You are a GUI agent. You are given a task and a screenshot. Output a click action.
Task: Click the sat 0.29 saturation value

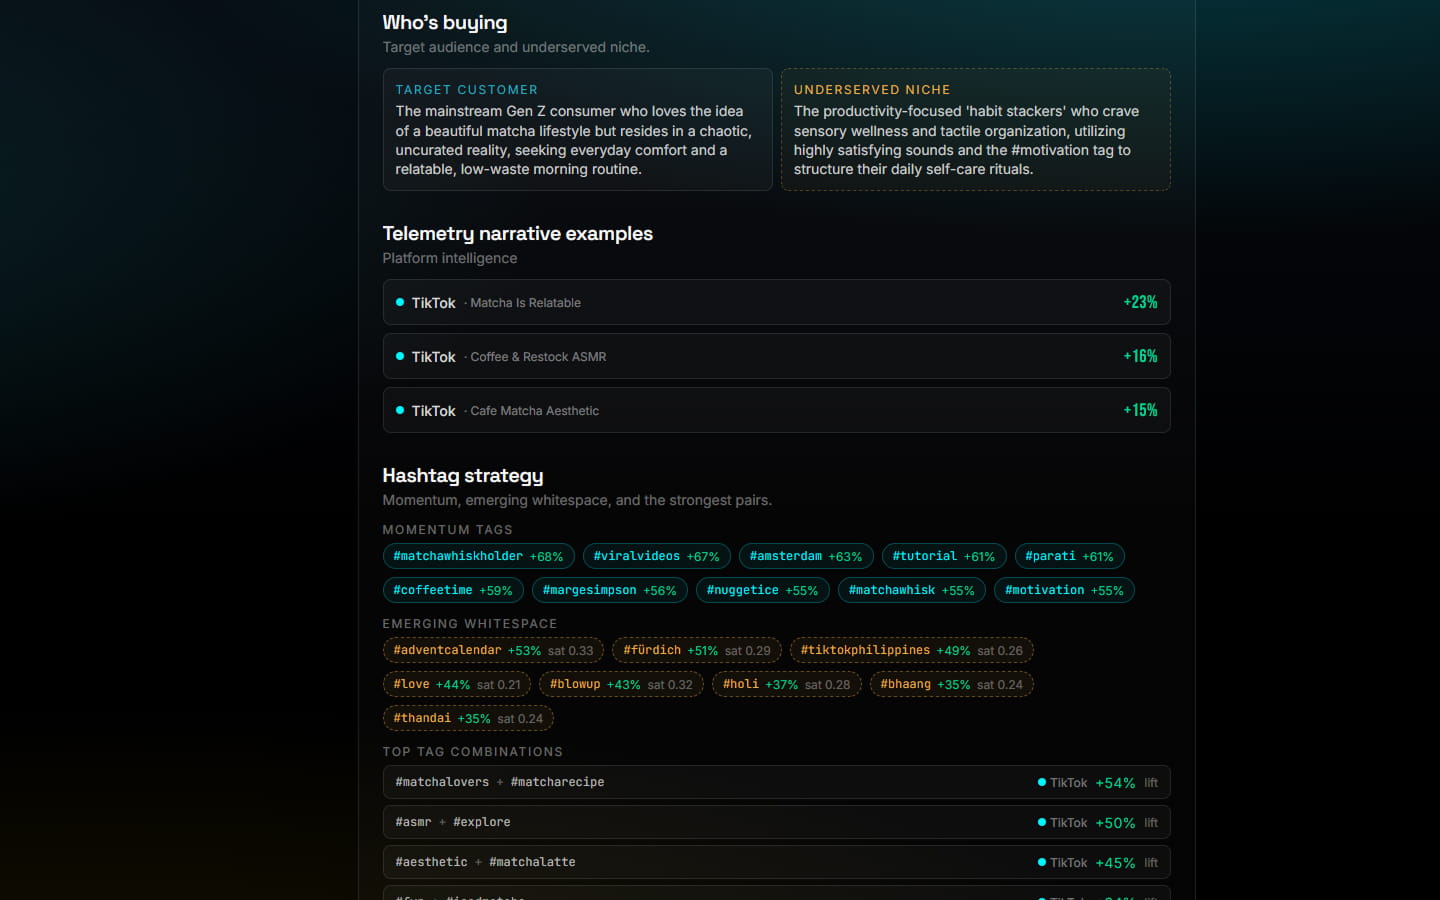tap(748, 651)
